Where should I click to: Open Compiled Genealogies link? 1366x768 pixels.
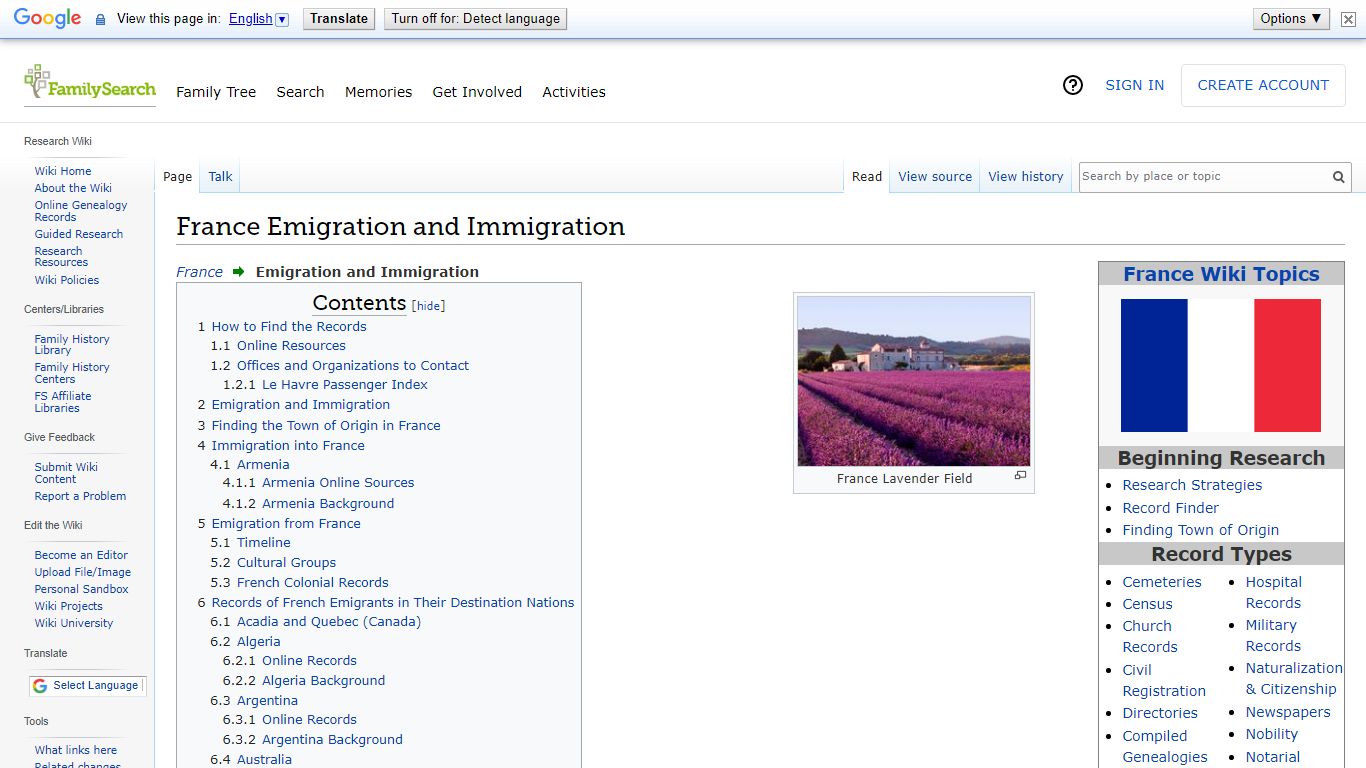pyautogui.click(x=1165, y=746)
